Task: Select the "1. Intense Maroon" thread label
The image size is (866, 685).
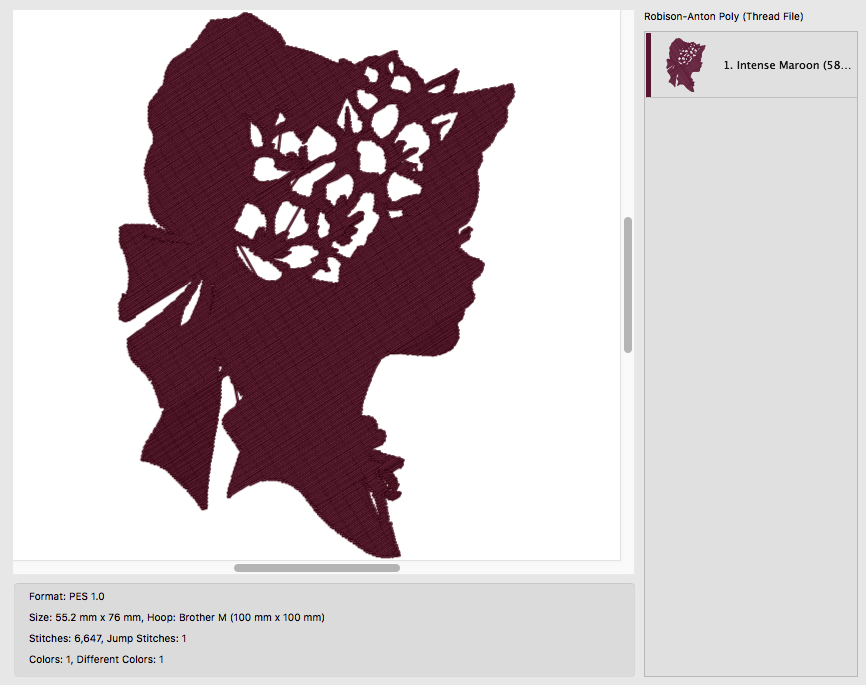Action: point(787,65)
